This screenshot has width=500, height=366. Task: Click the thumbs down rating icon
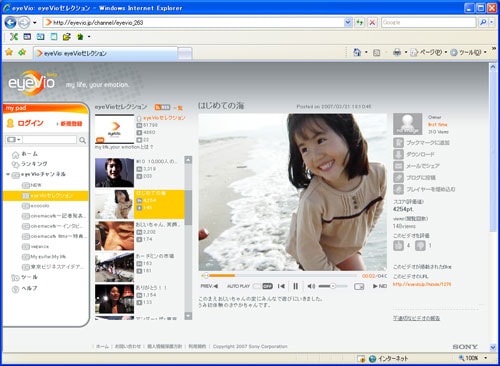tap(420, 245)
